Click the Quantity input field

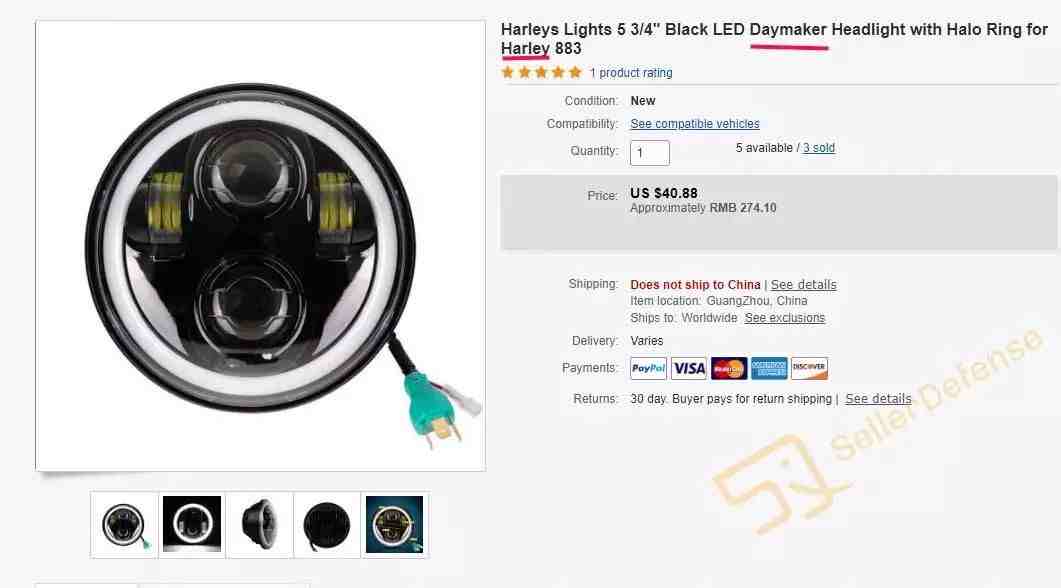pyautogui.click(x=650, y=153)
